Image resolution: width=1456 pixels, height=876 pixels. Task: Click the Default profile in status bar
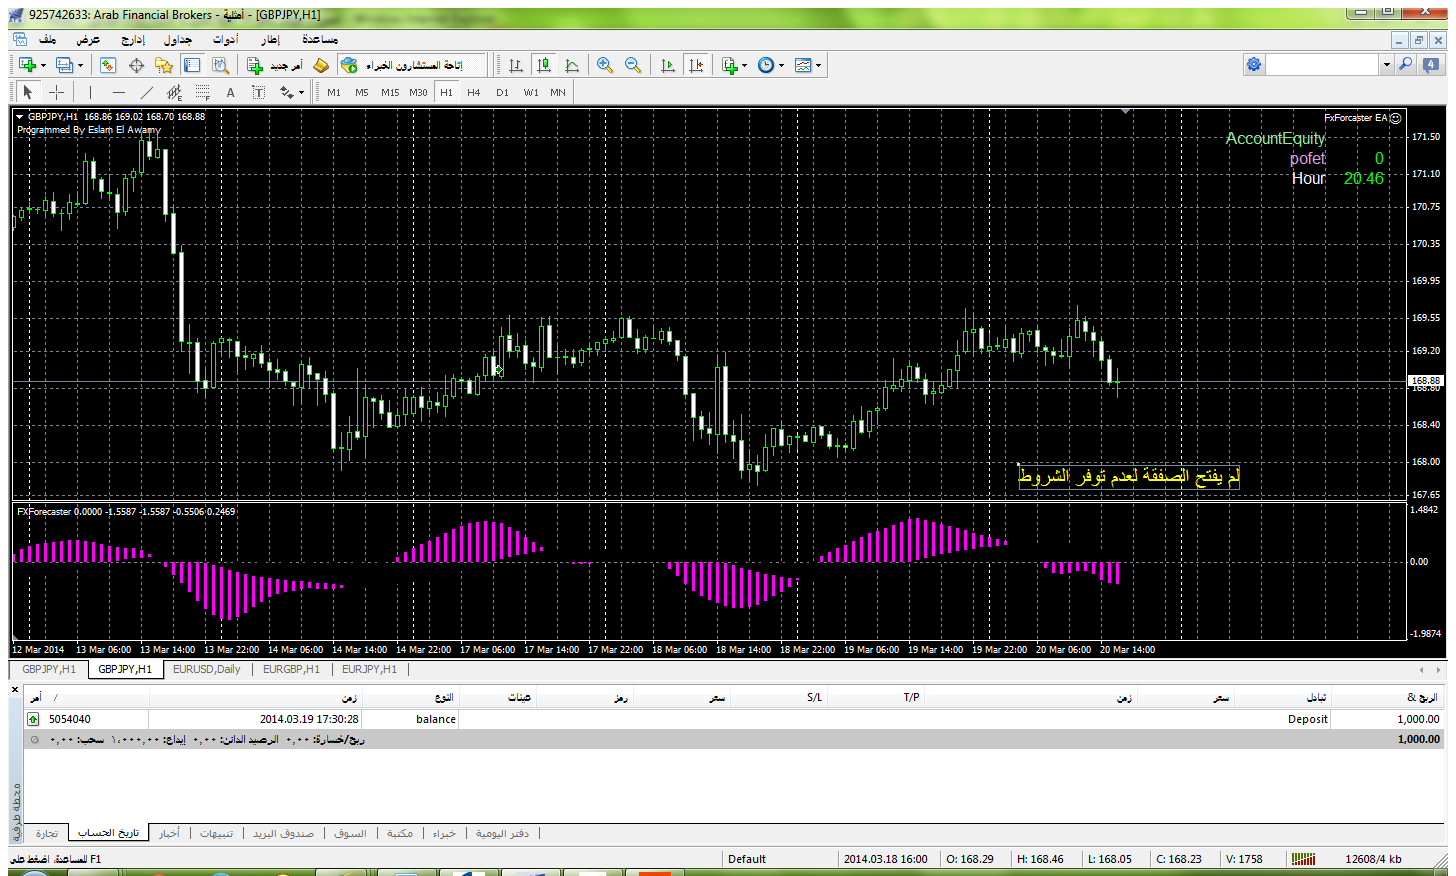747,859
